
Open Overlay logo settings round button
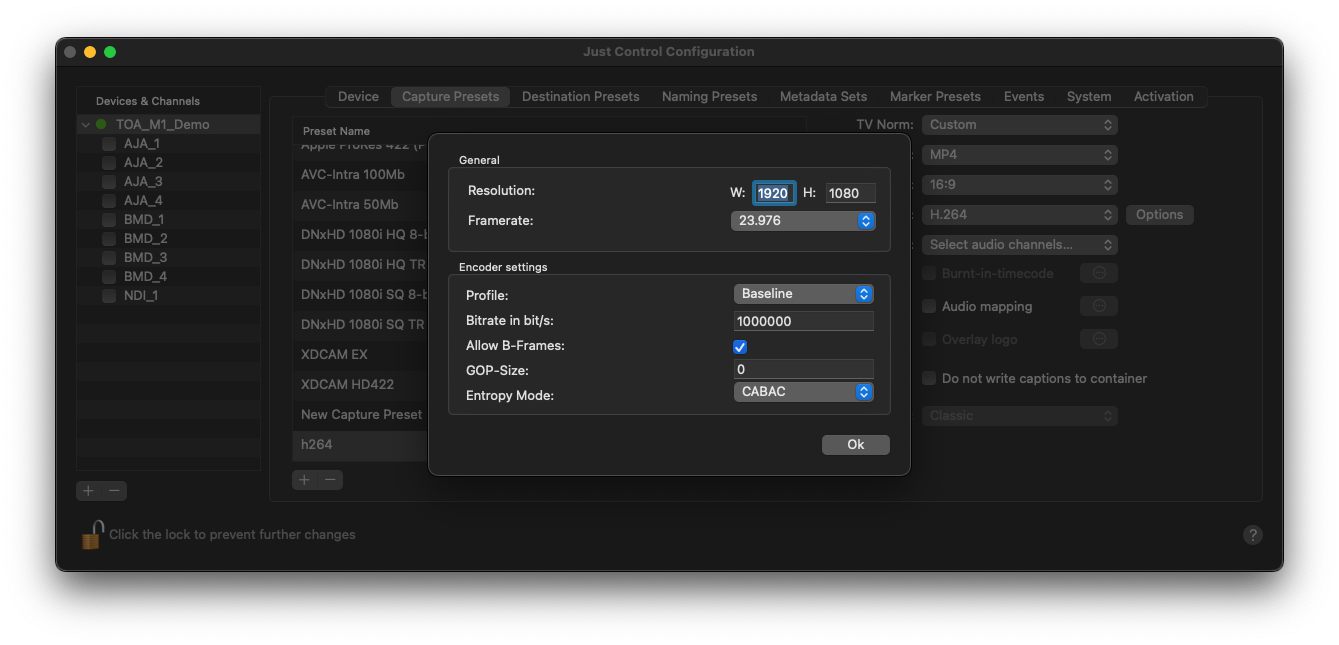[x=1099, y=339]
